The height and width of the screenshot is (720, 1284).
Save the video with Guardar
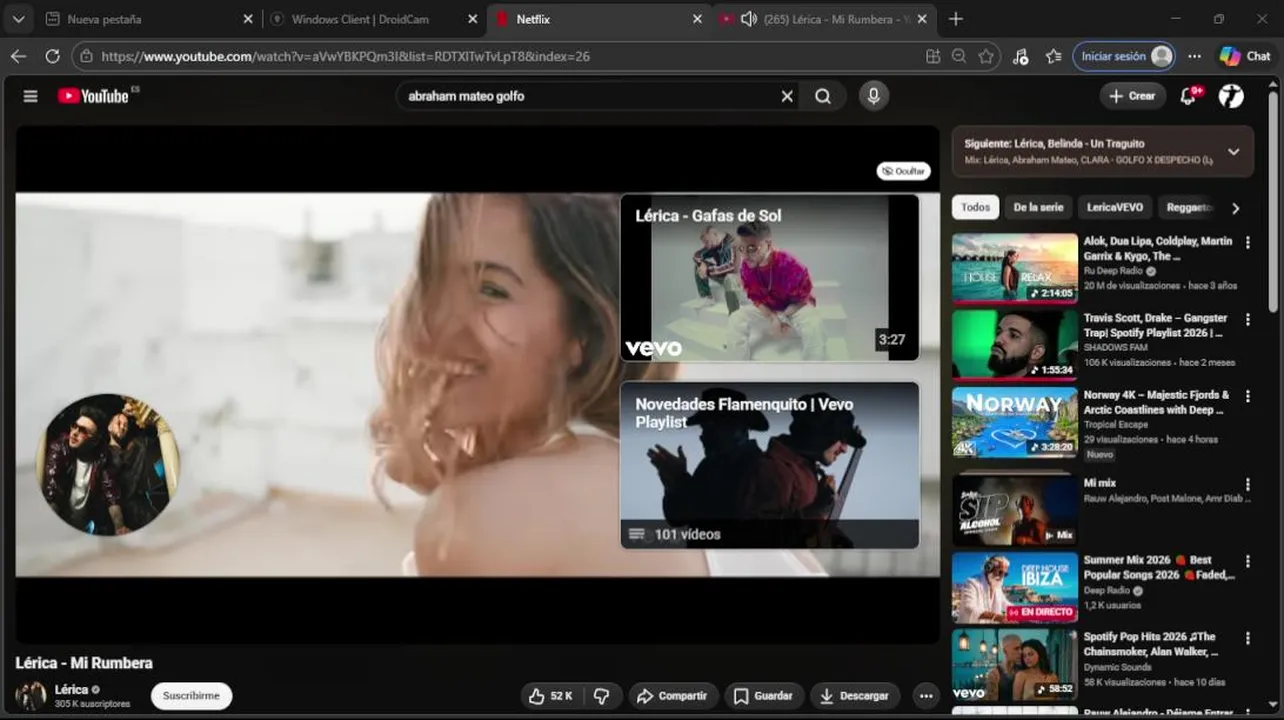point(763,696)
